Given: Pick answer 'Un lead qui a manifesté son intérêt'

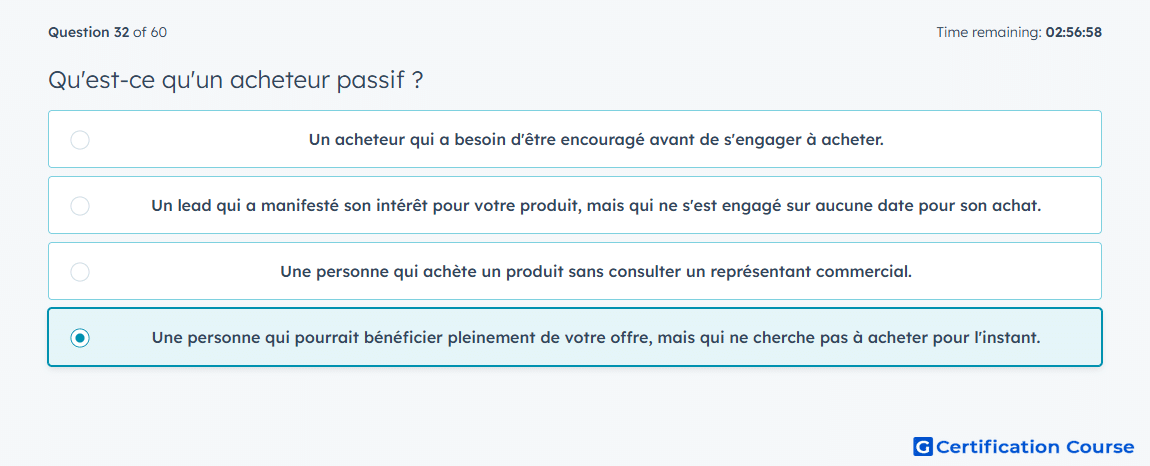Looking at the screenshot, I should [x=596, y=206].
